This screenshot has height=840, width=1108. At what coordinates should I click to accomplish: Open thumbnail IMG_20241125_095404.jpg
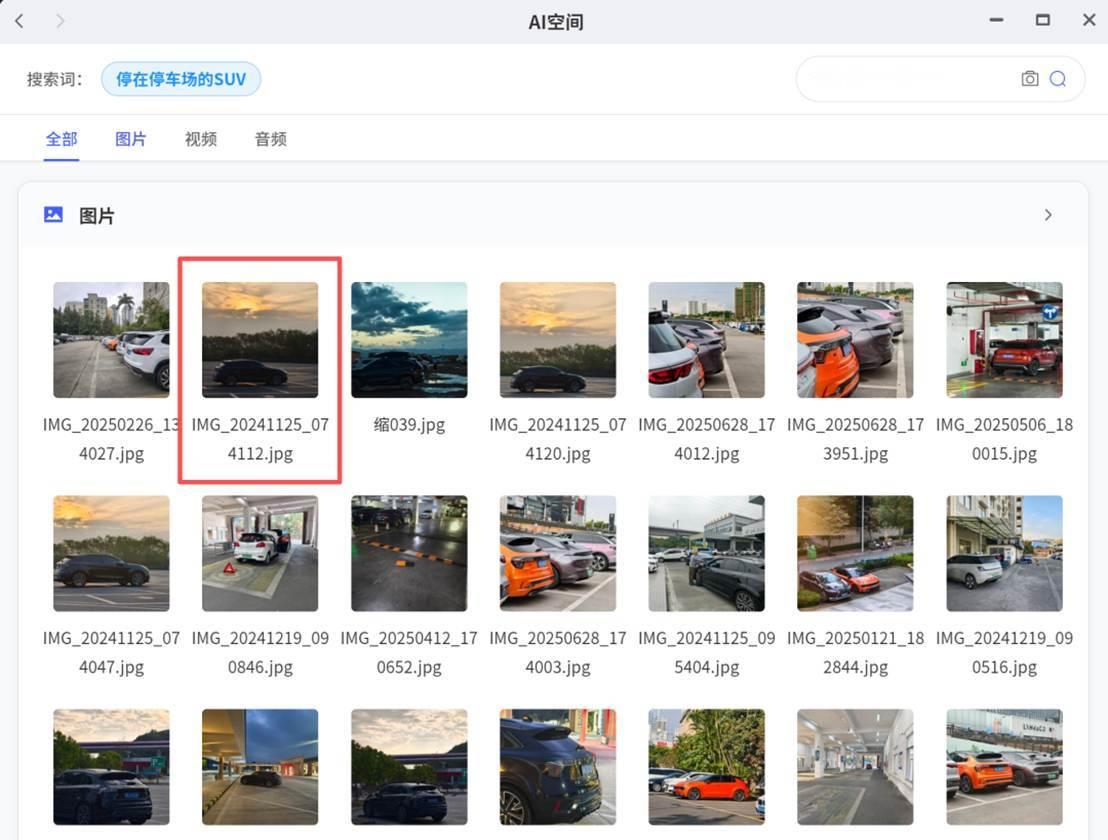tap(707, 553)
